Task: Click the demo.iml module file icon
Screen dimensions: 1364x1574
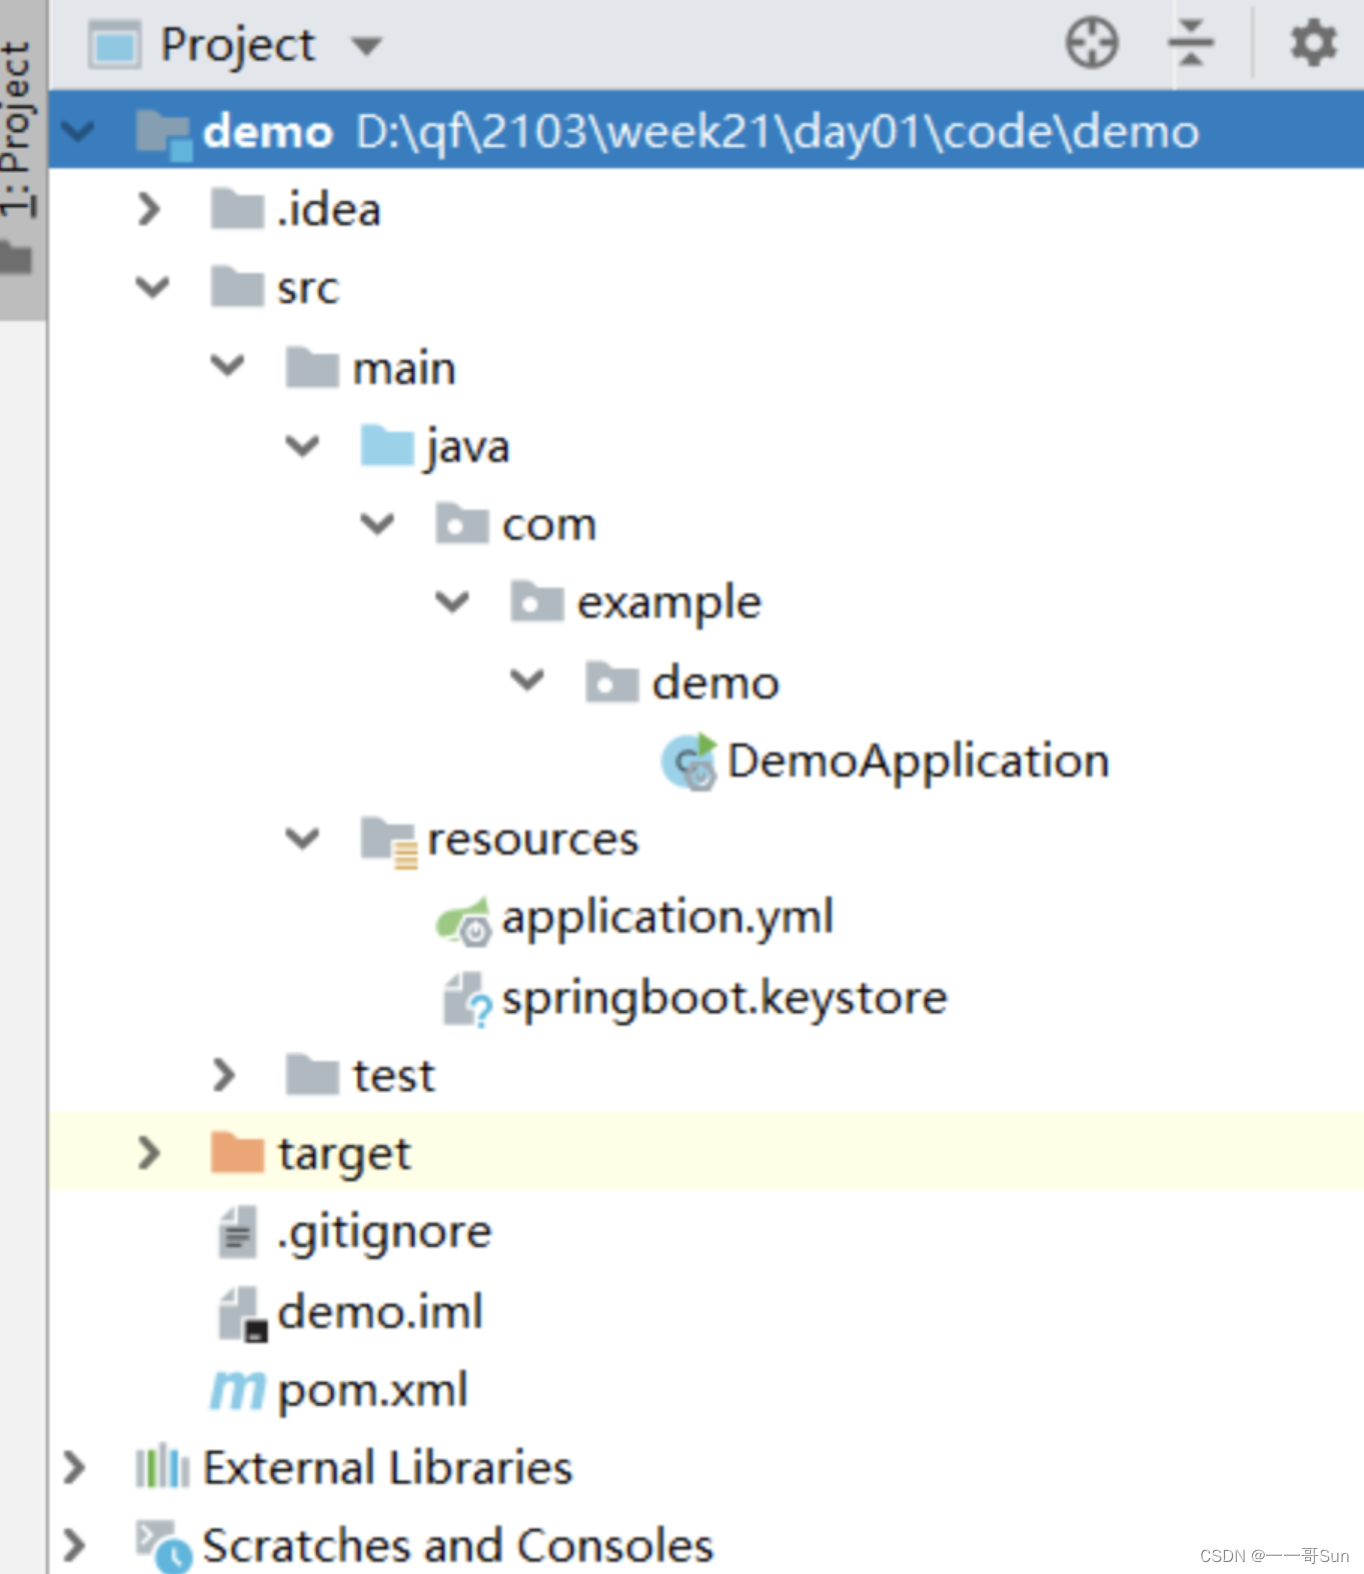Action: (243, 1314)
